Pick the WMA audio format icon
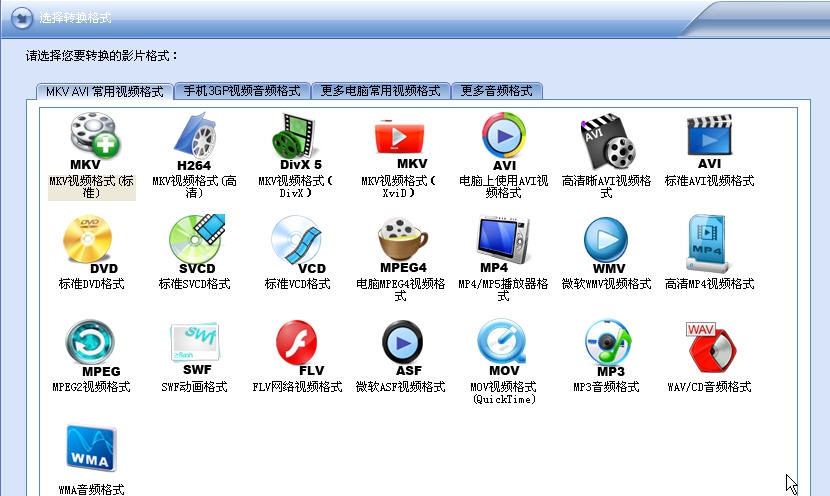830x496 pixels. coord(91,448)
